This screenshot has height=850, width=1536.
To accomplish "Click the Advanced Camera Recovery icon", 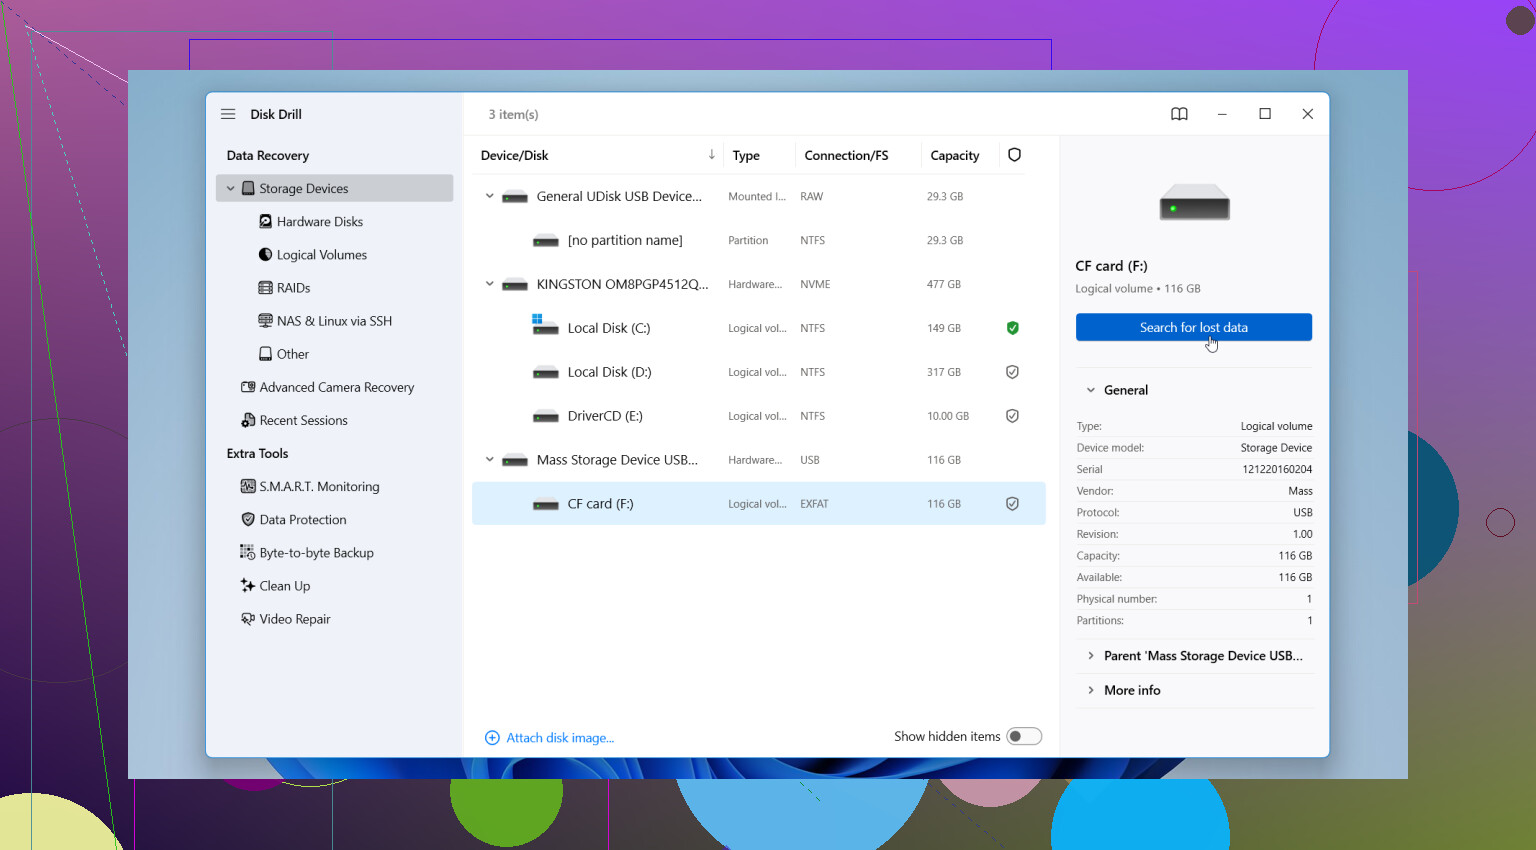I will point(248,387).
